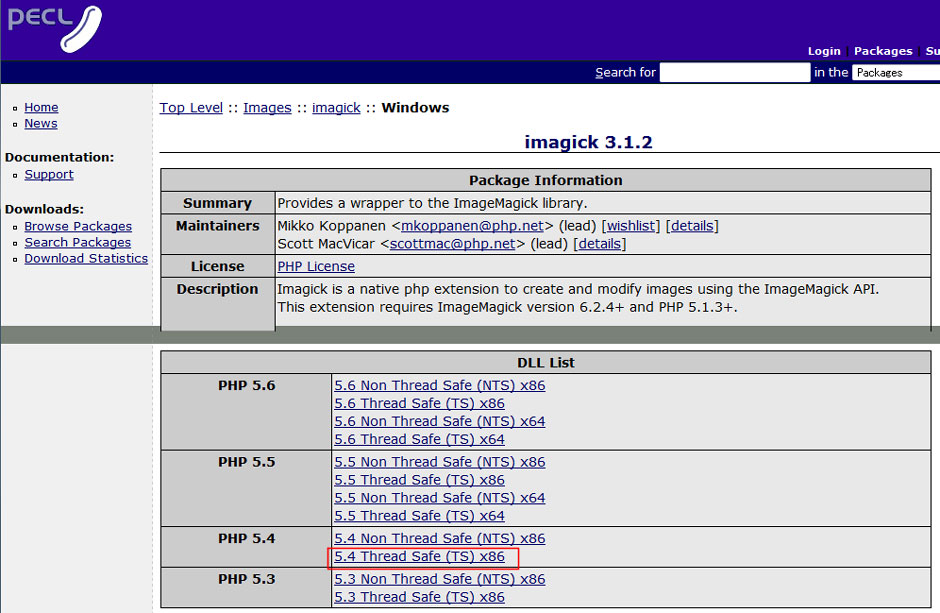Image resolution: width=940 pixels, height=613 pixels.
Task: Navigate to imagick breadcrumb
Action: (336, 108)
